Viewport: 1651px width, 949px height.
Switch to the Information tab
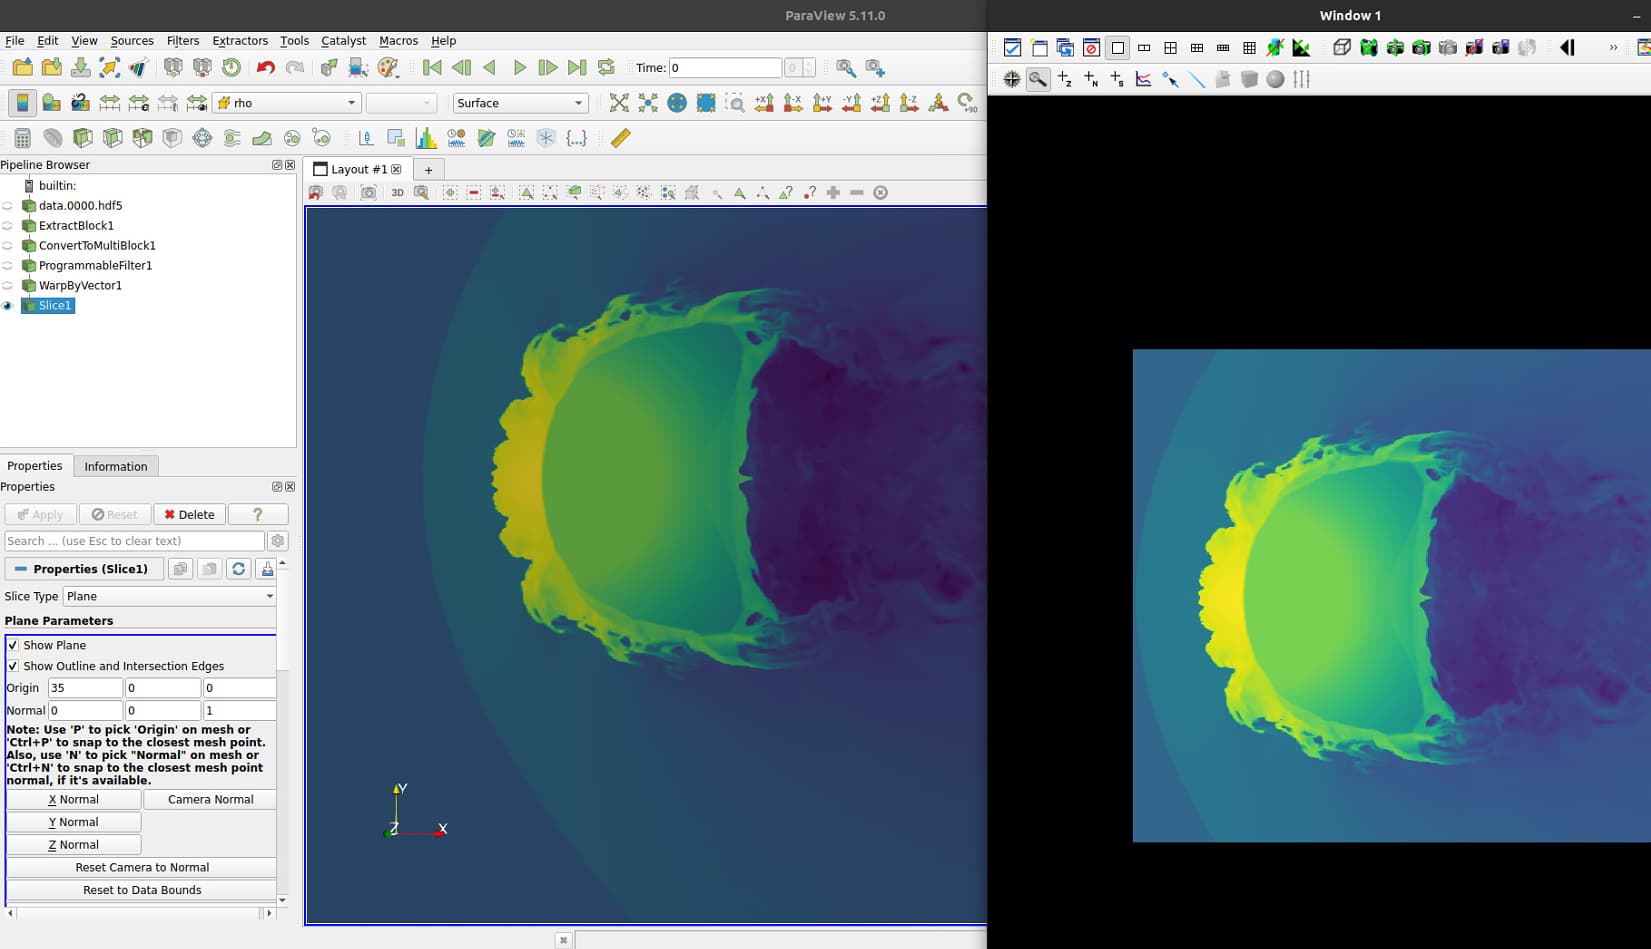click(x=116, y=466)
